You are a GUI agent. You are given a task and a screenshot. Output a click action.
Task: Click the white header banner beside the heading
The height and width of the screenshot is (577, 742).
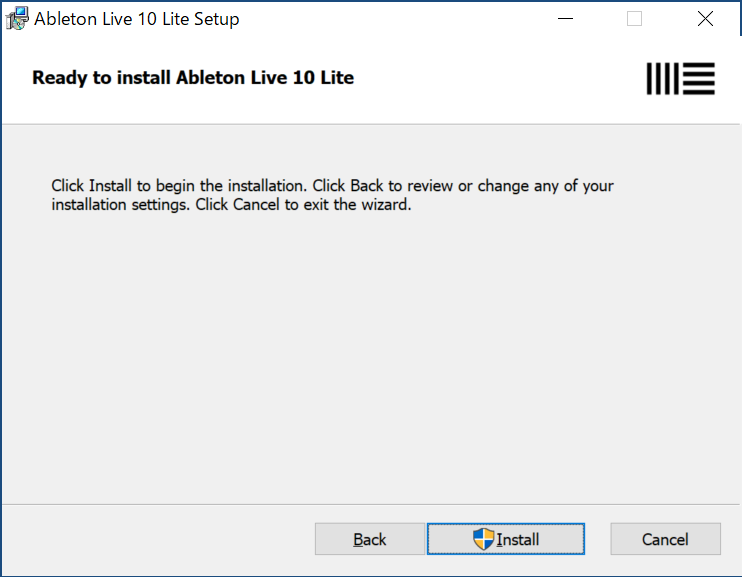497,79
